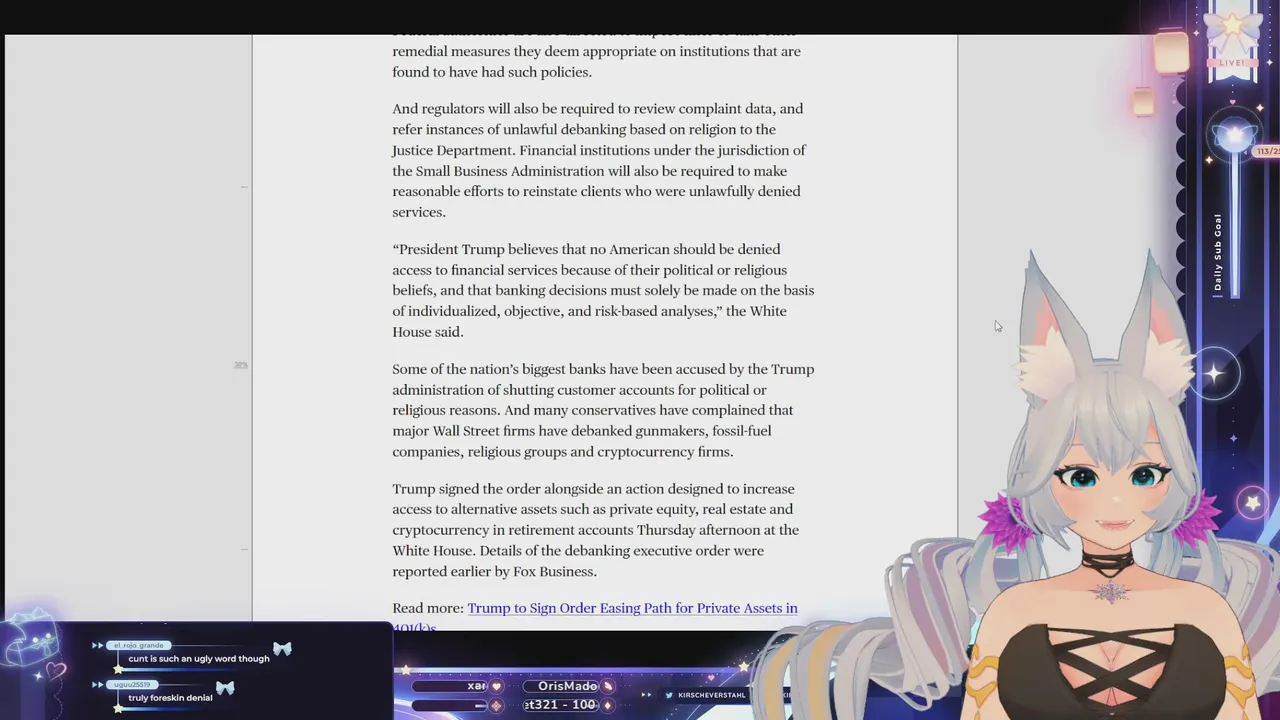
Task: Click the 'Read more:' label in the article
Action: click(428, 608)
